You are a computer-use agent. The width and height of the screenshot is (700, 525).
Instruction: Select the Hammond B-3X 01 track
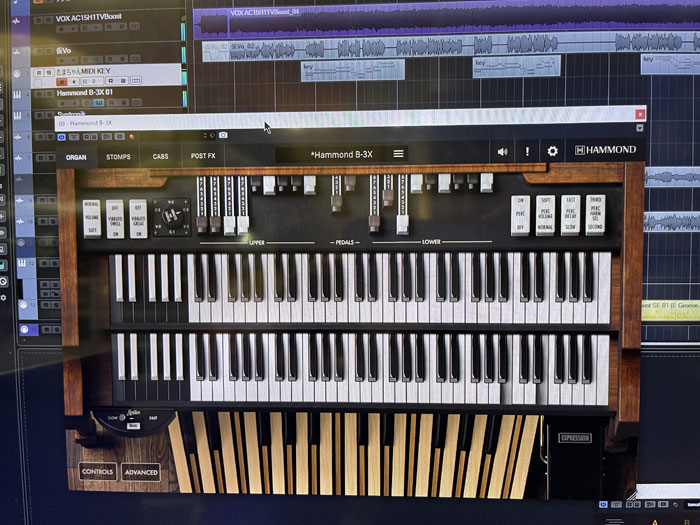[x=84, y=93]
